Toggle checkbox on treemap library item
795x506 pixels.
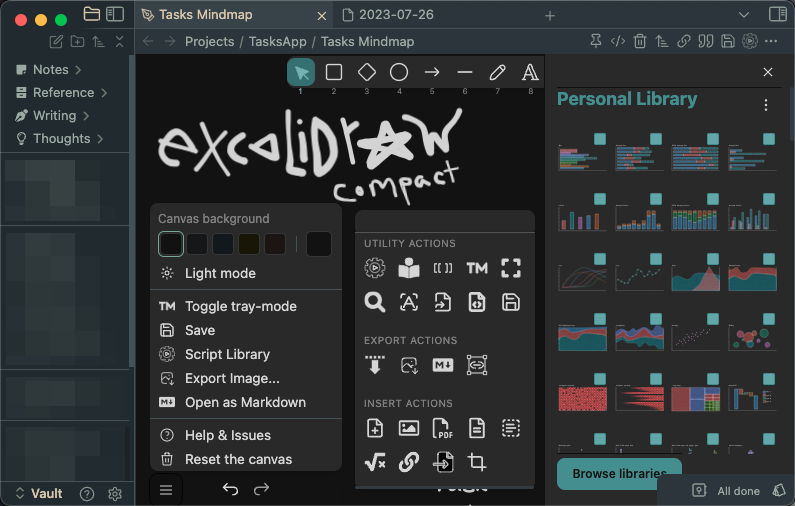tap(713, 379)
